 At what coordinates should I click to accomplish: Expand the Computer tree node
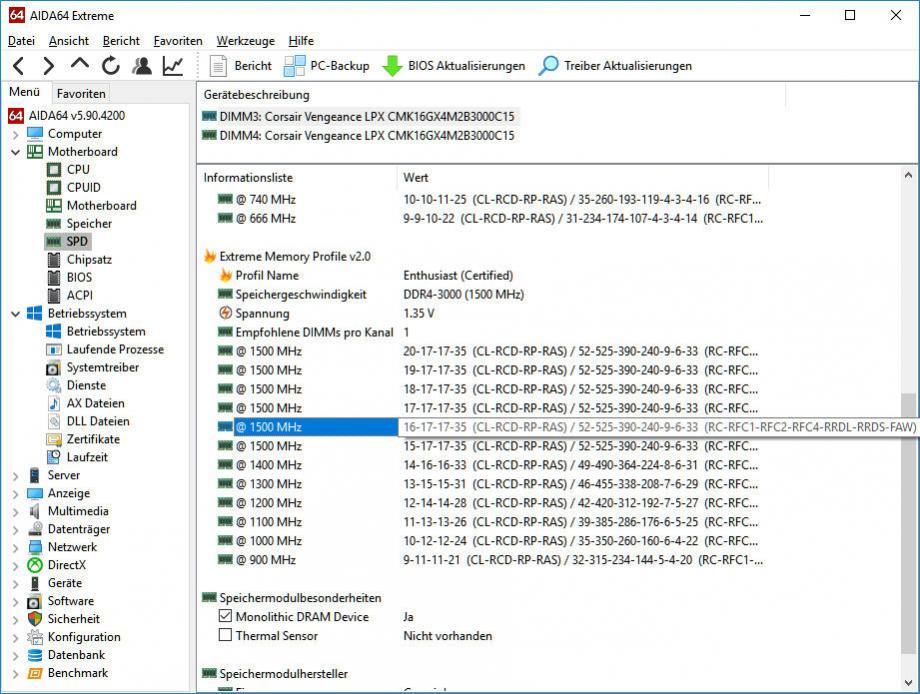tap(15, 134)
